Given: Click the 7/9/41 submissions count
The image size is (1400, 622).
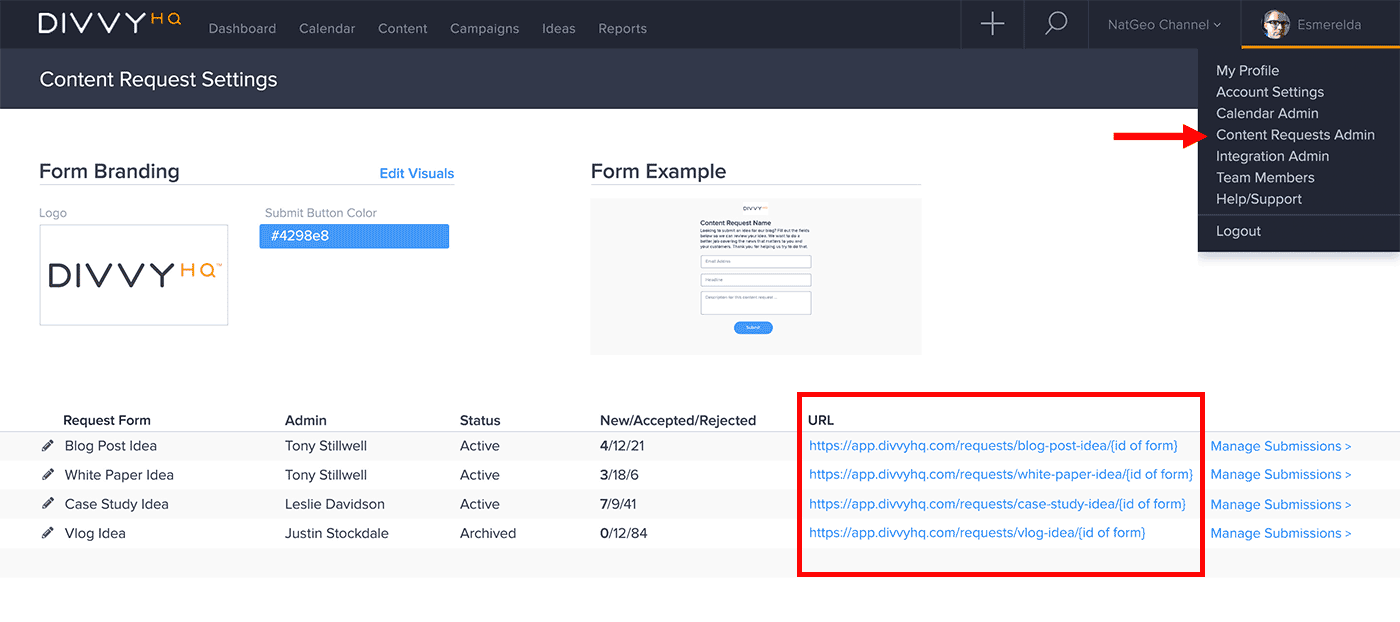Looking at the screenshot, I should (x=620, y=504).
